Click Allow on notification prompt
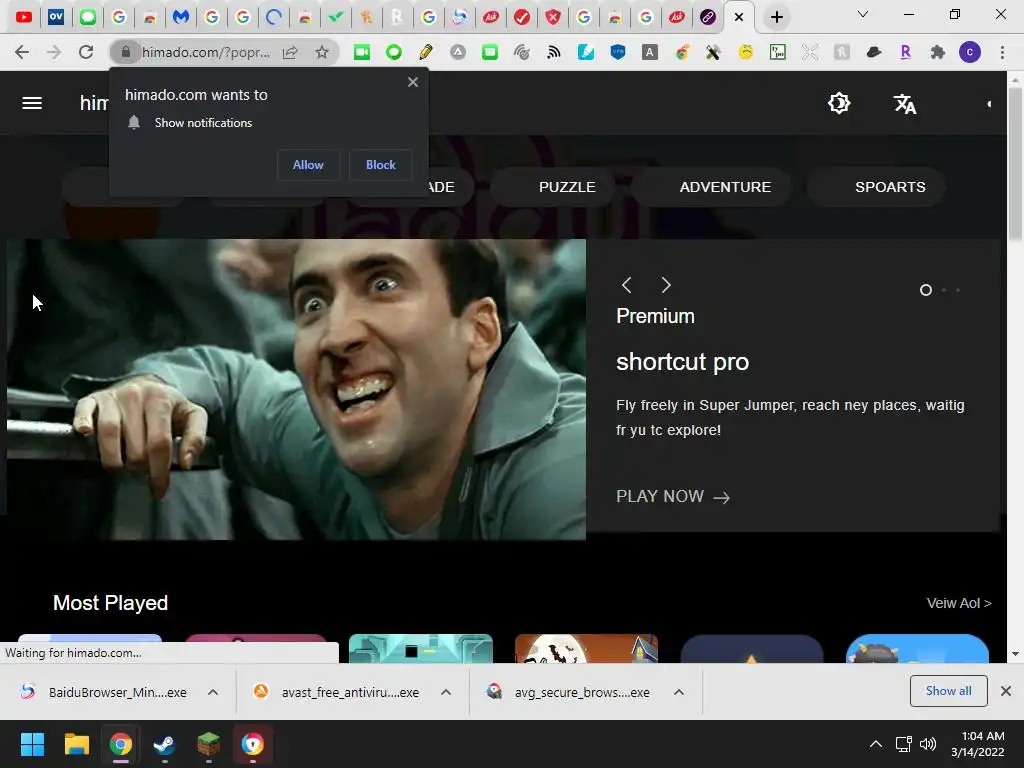Screen dimensions: 1024x768 (308, 165)
